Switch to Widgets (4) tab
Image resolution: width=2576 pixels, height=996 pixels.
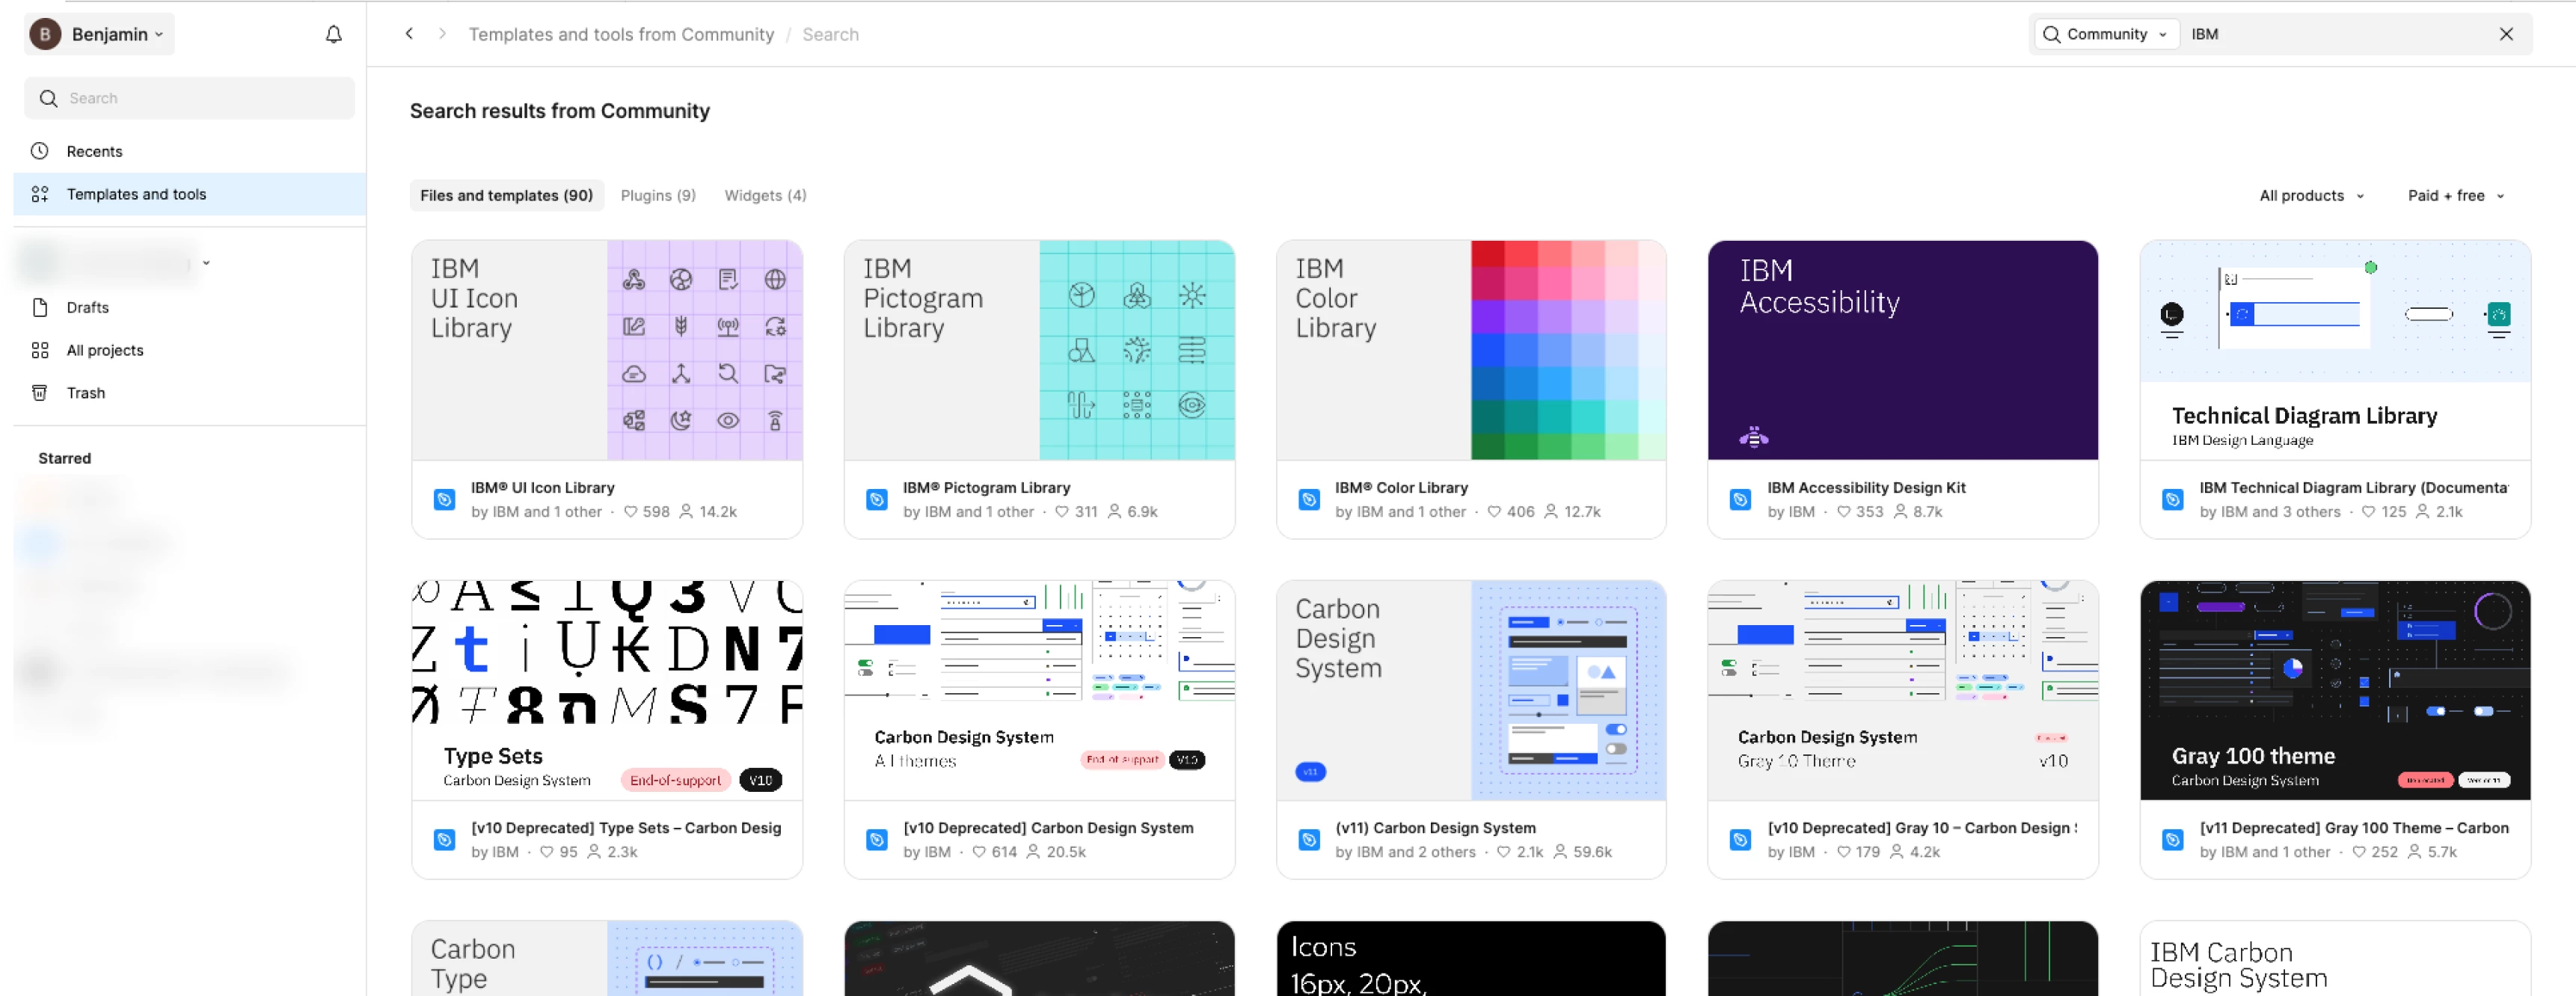pyautogui.click(x=765, y=195)
